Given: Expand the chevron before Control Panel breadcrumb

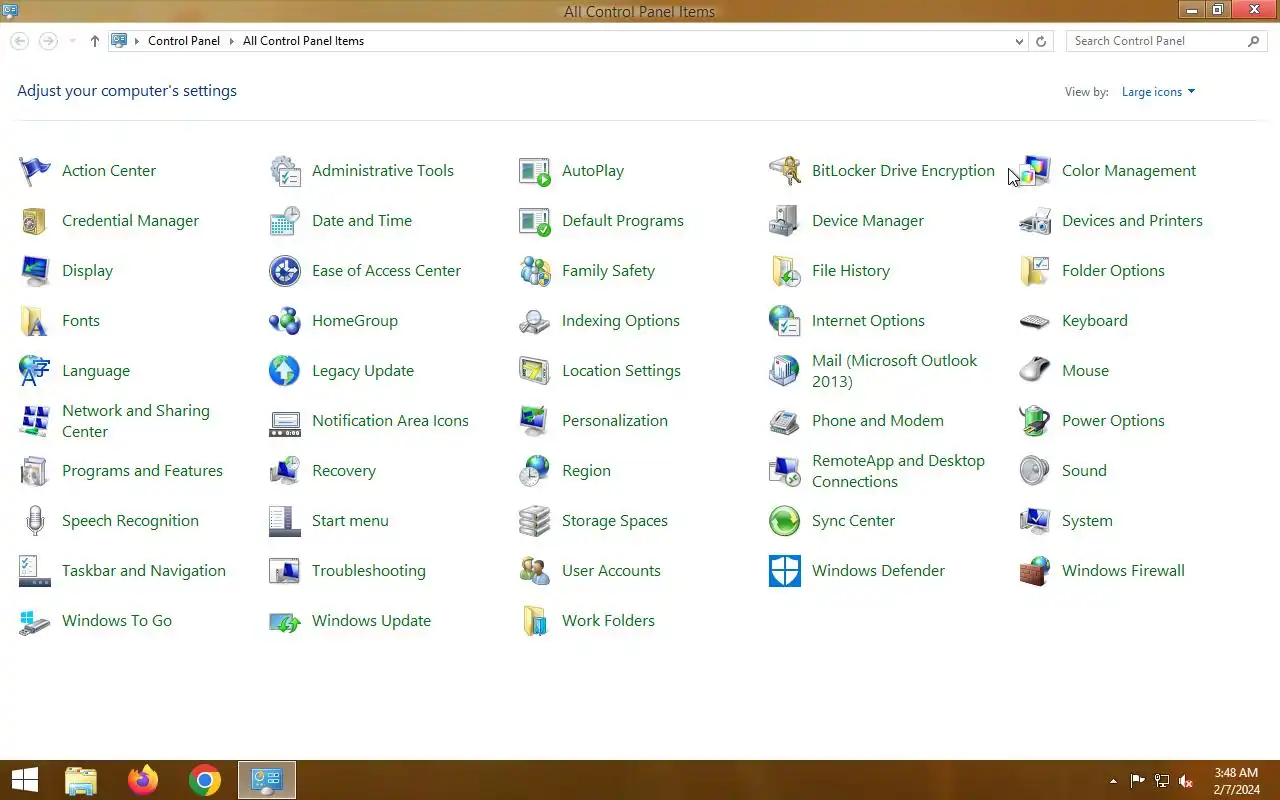Looking at the screenshot, I should click(138, 41).
